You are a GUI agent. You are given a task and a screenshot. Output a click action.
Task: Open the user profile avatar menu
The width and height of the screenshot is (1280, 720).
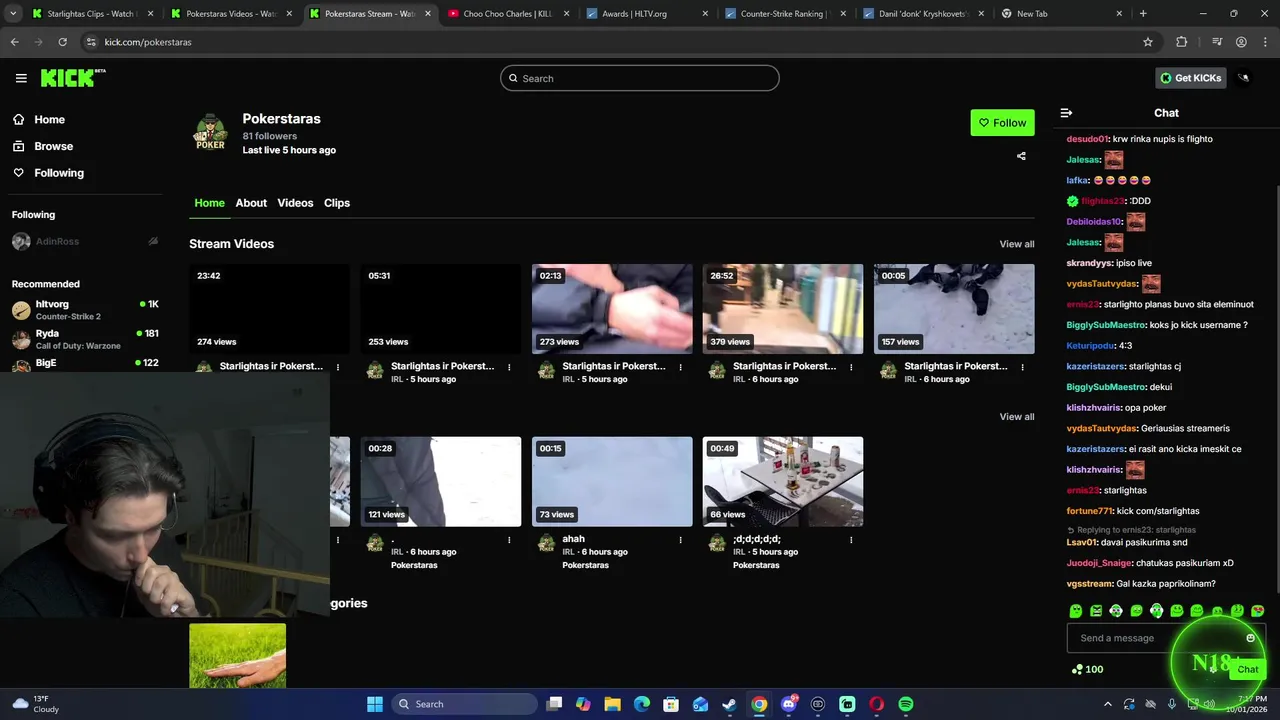1244,78
